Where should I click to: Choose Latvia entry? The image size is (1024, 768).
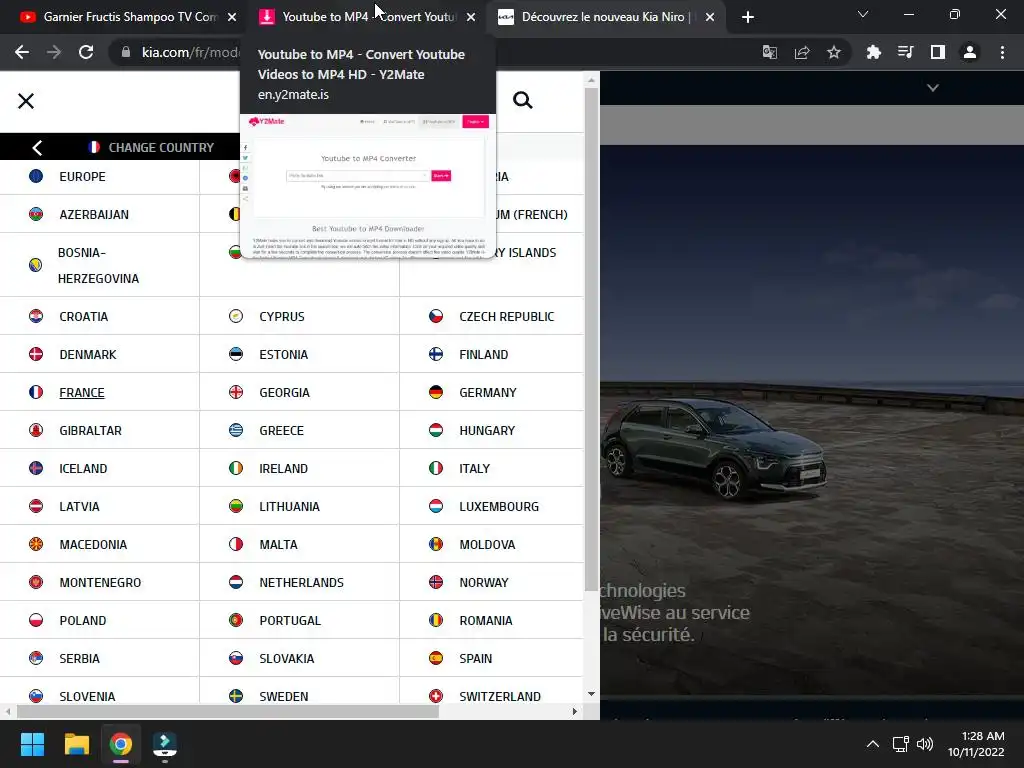click(79, 506)
